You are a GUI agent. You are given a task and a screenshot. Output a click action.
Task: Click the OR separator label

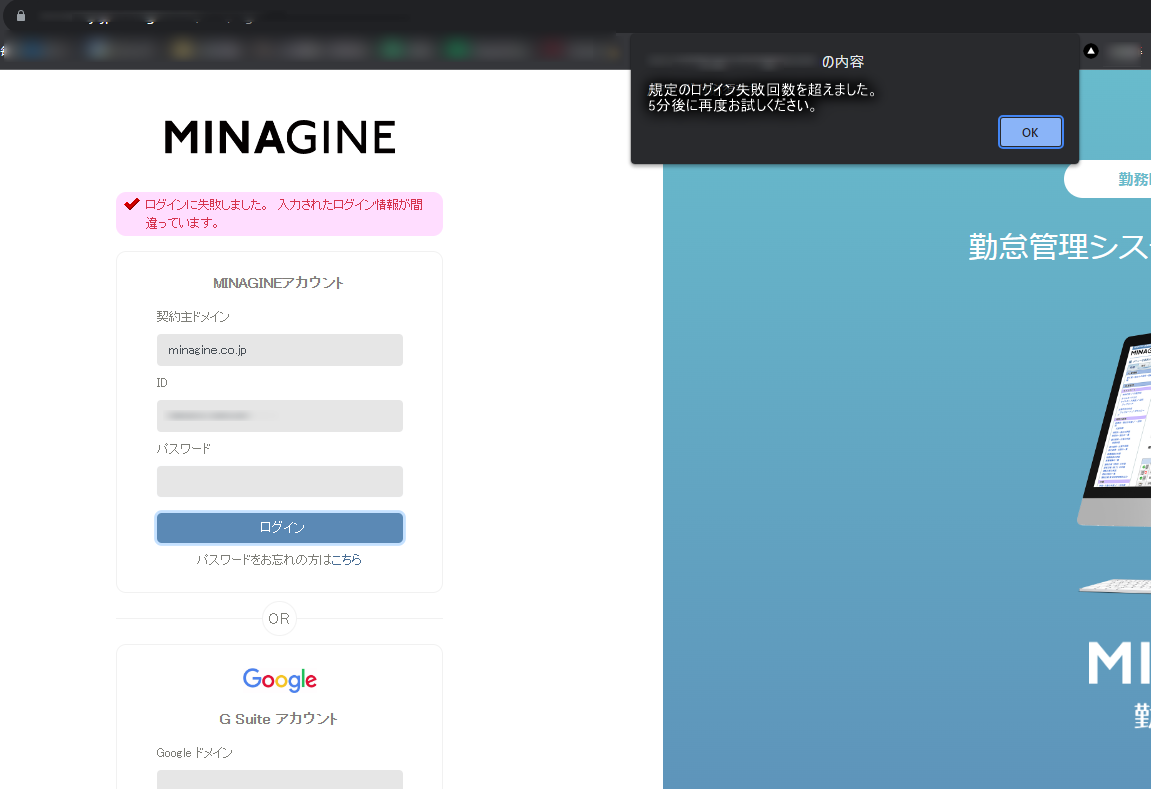click(x=279, y=619)
